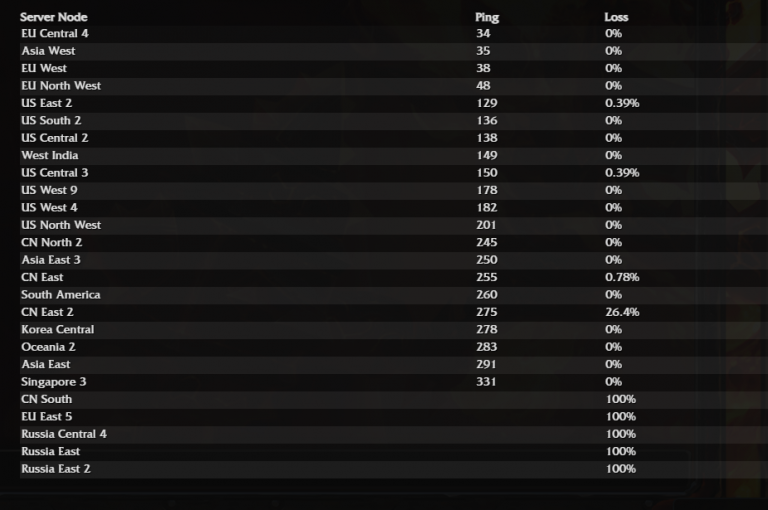Viewport: 768px width, 510px height.
Task: Click the Loss column header
Action: pos(616,17)
